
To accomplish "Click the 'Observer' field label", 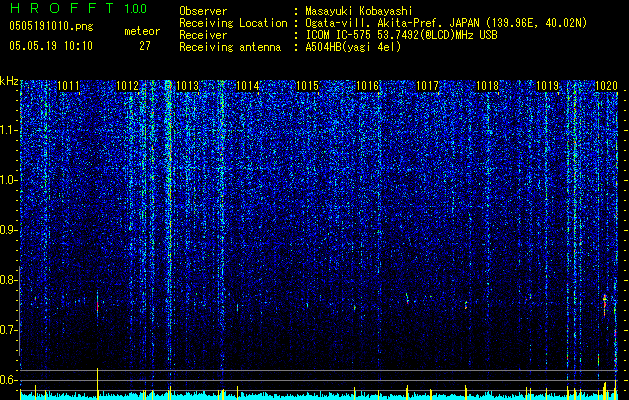I will [203, 11].
